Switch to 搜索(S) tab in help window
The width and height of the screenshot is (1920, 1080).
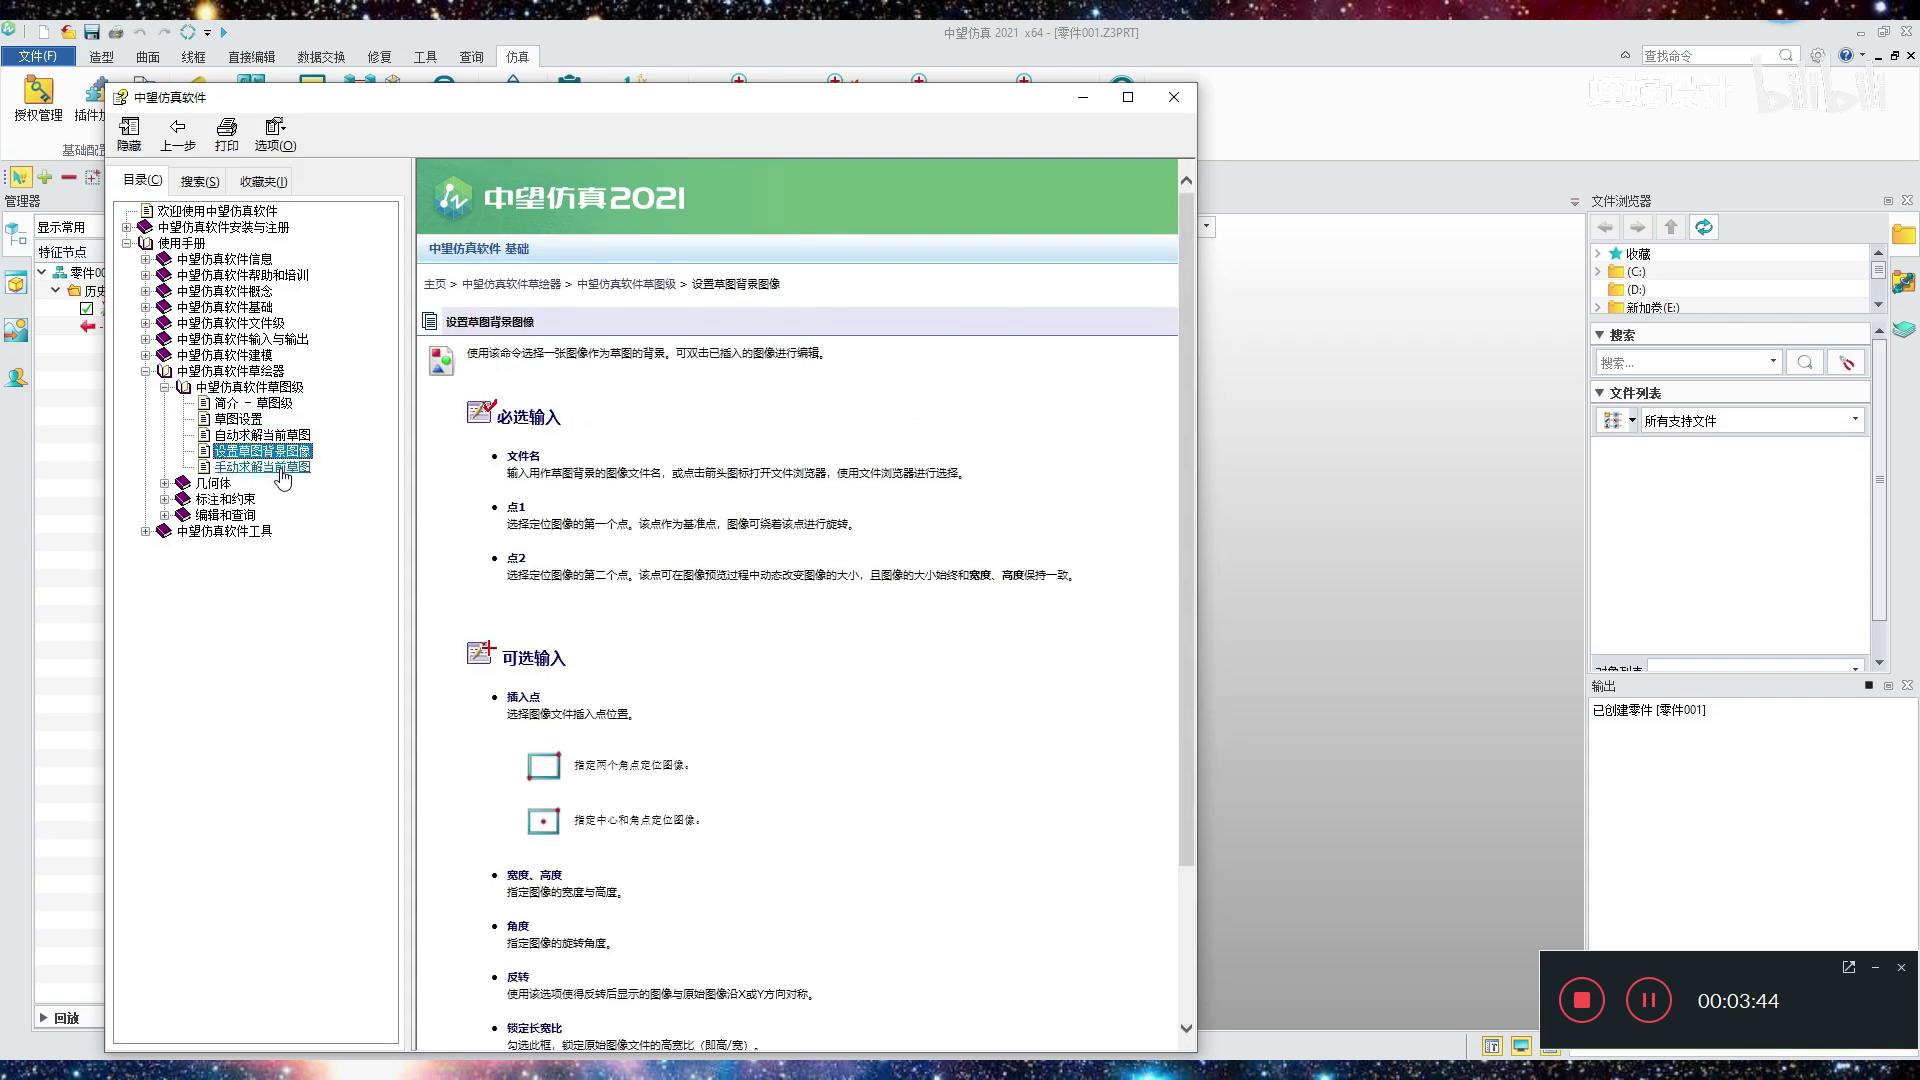pyautogui.click(x=199, y=181)
